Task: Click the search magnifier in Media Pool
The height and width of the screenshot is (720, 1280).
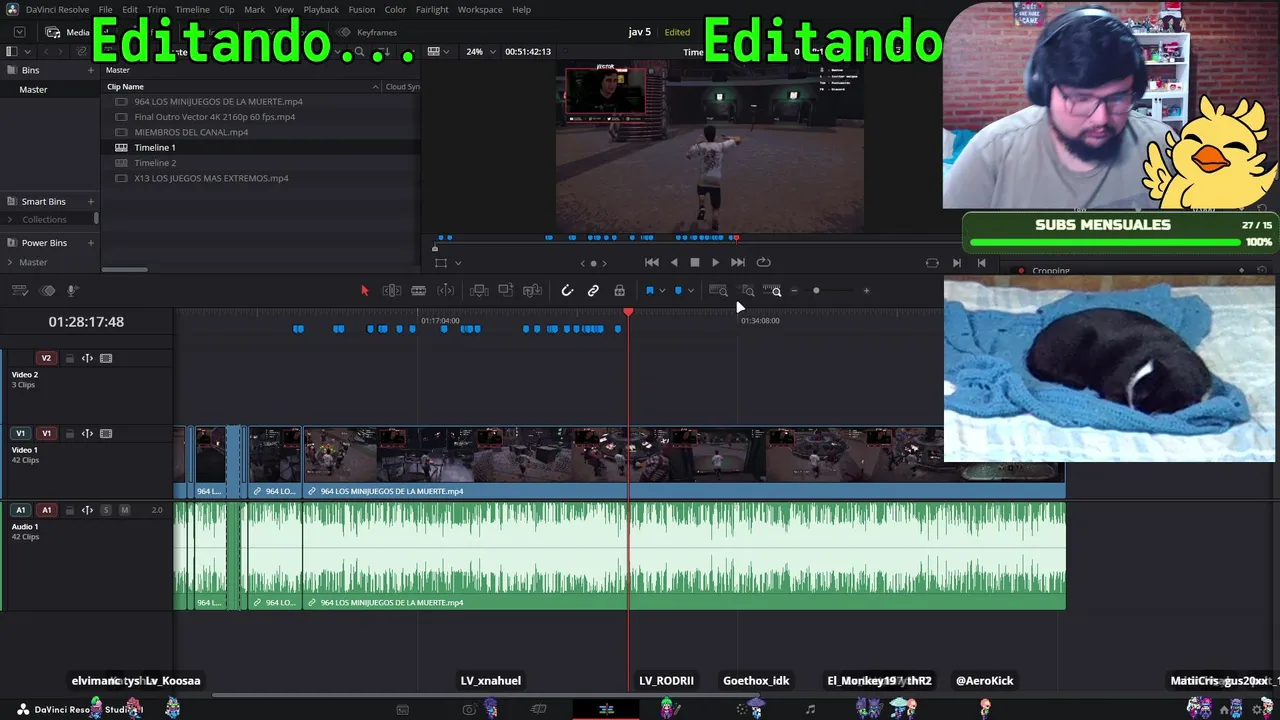Action: tap(359, 52)
